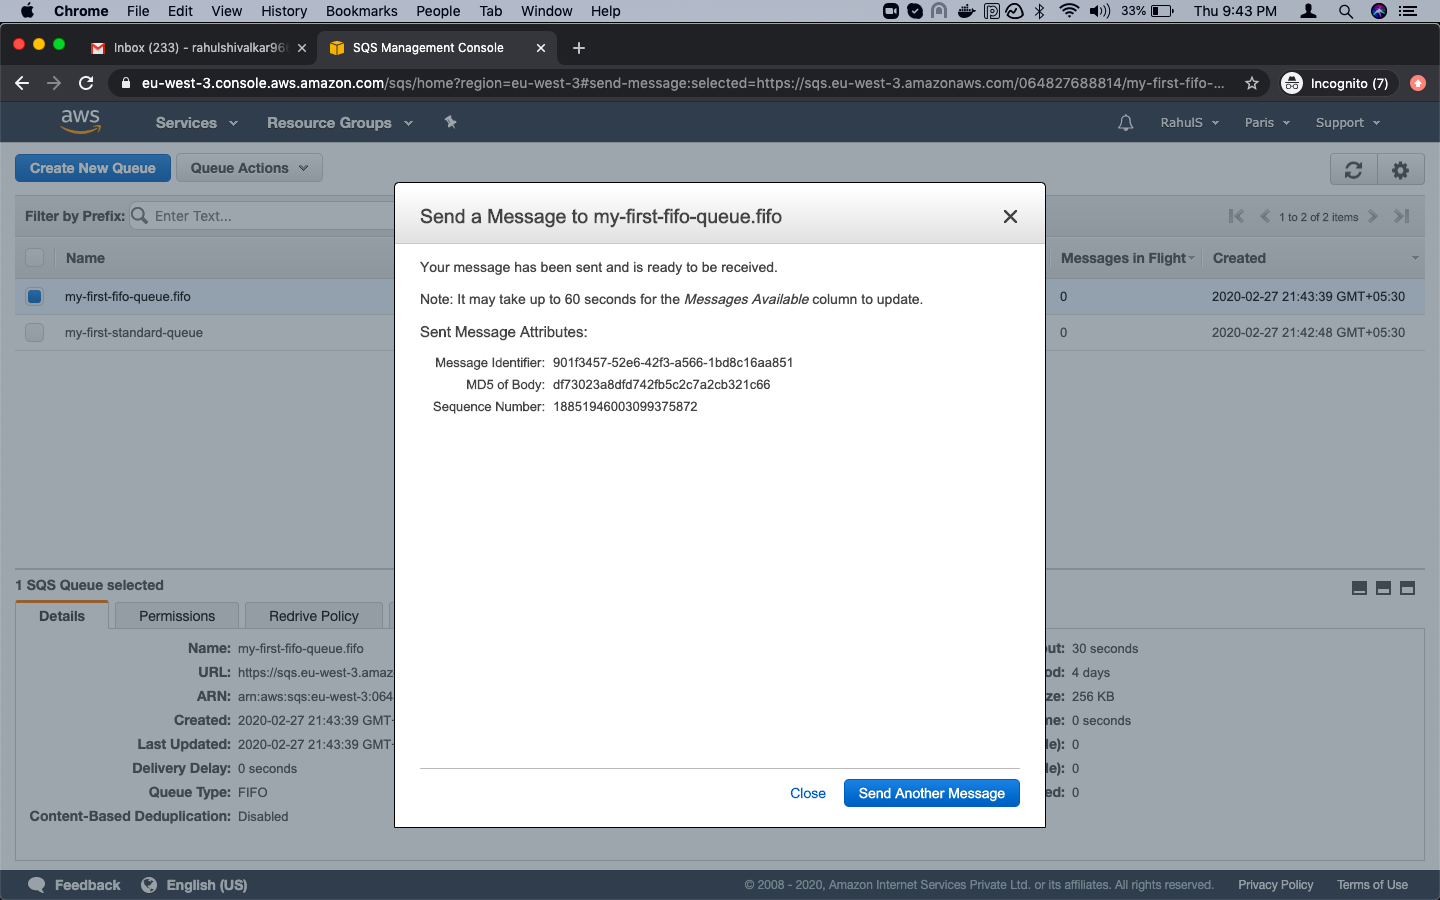
Task: Uncheck the my-first-fifo-queue.fifo checkbox
Action: (x=34, y=296)
